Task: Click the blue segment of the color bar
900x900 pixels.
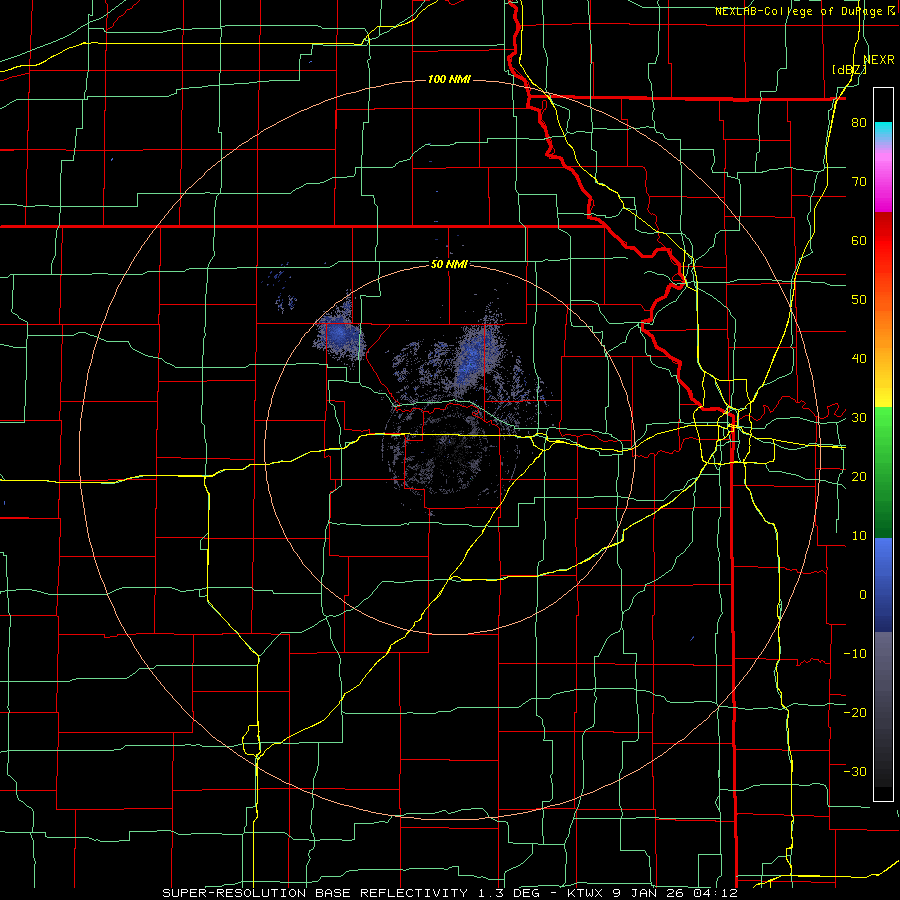Action: 883,584
